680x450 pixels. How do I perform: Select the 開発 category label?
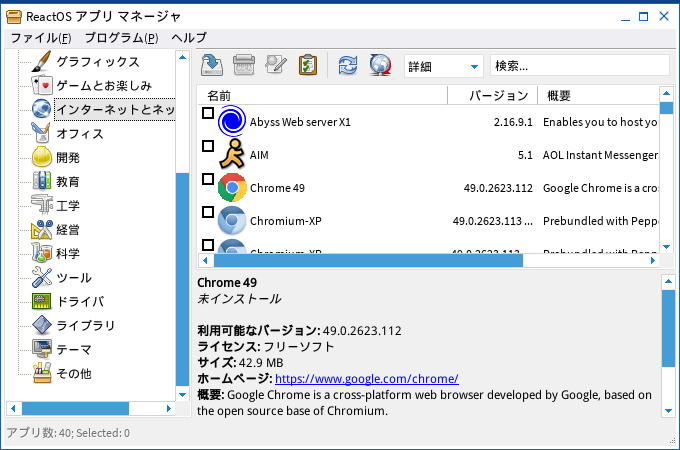(68, 157)
